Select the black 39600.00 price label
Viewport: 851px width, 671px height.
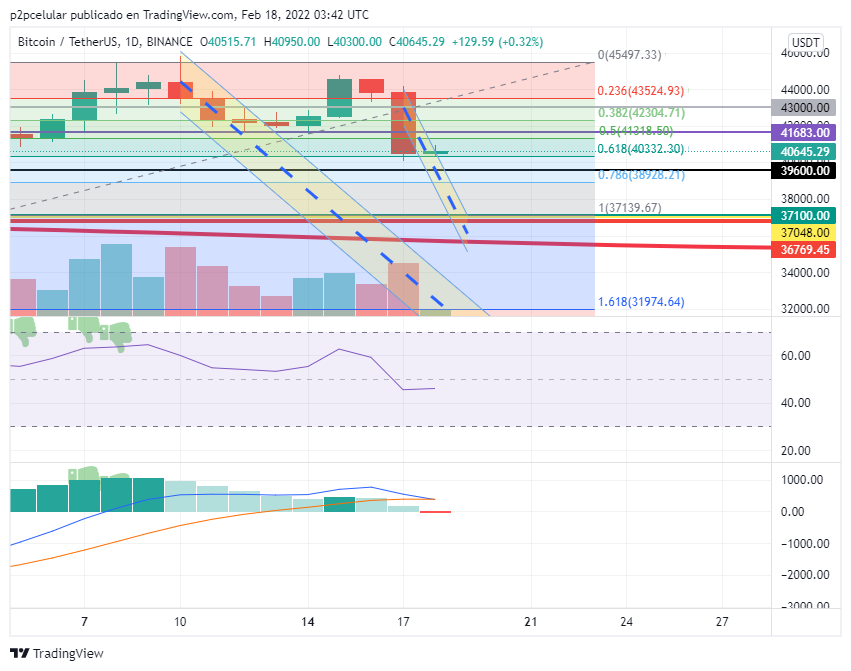[804, 170]
